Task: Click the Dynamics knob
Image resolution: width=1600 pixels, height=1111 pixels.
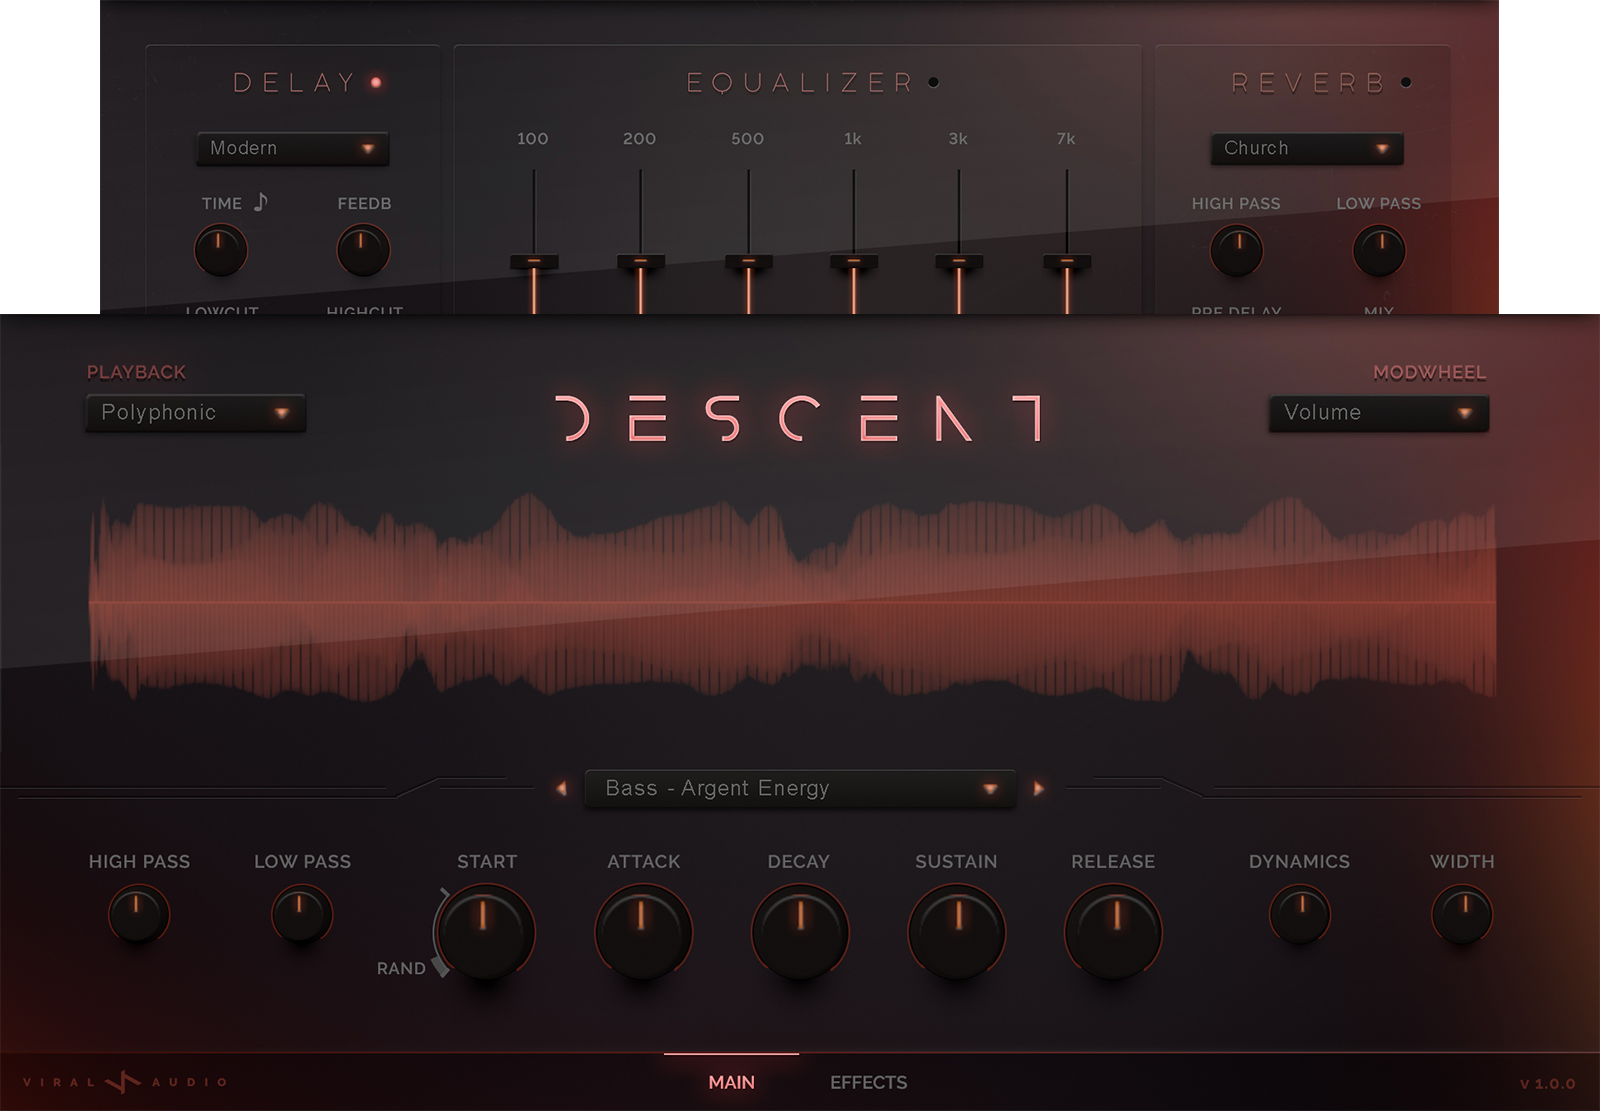Action: point(1299,912)
